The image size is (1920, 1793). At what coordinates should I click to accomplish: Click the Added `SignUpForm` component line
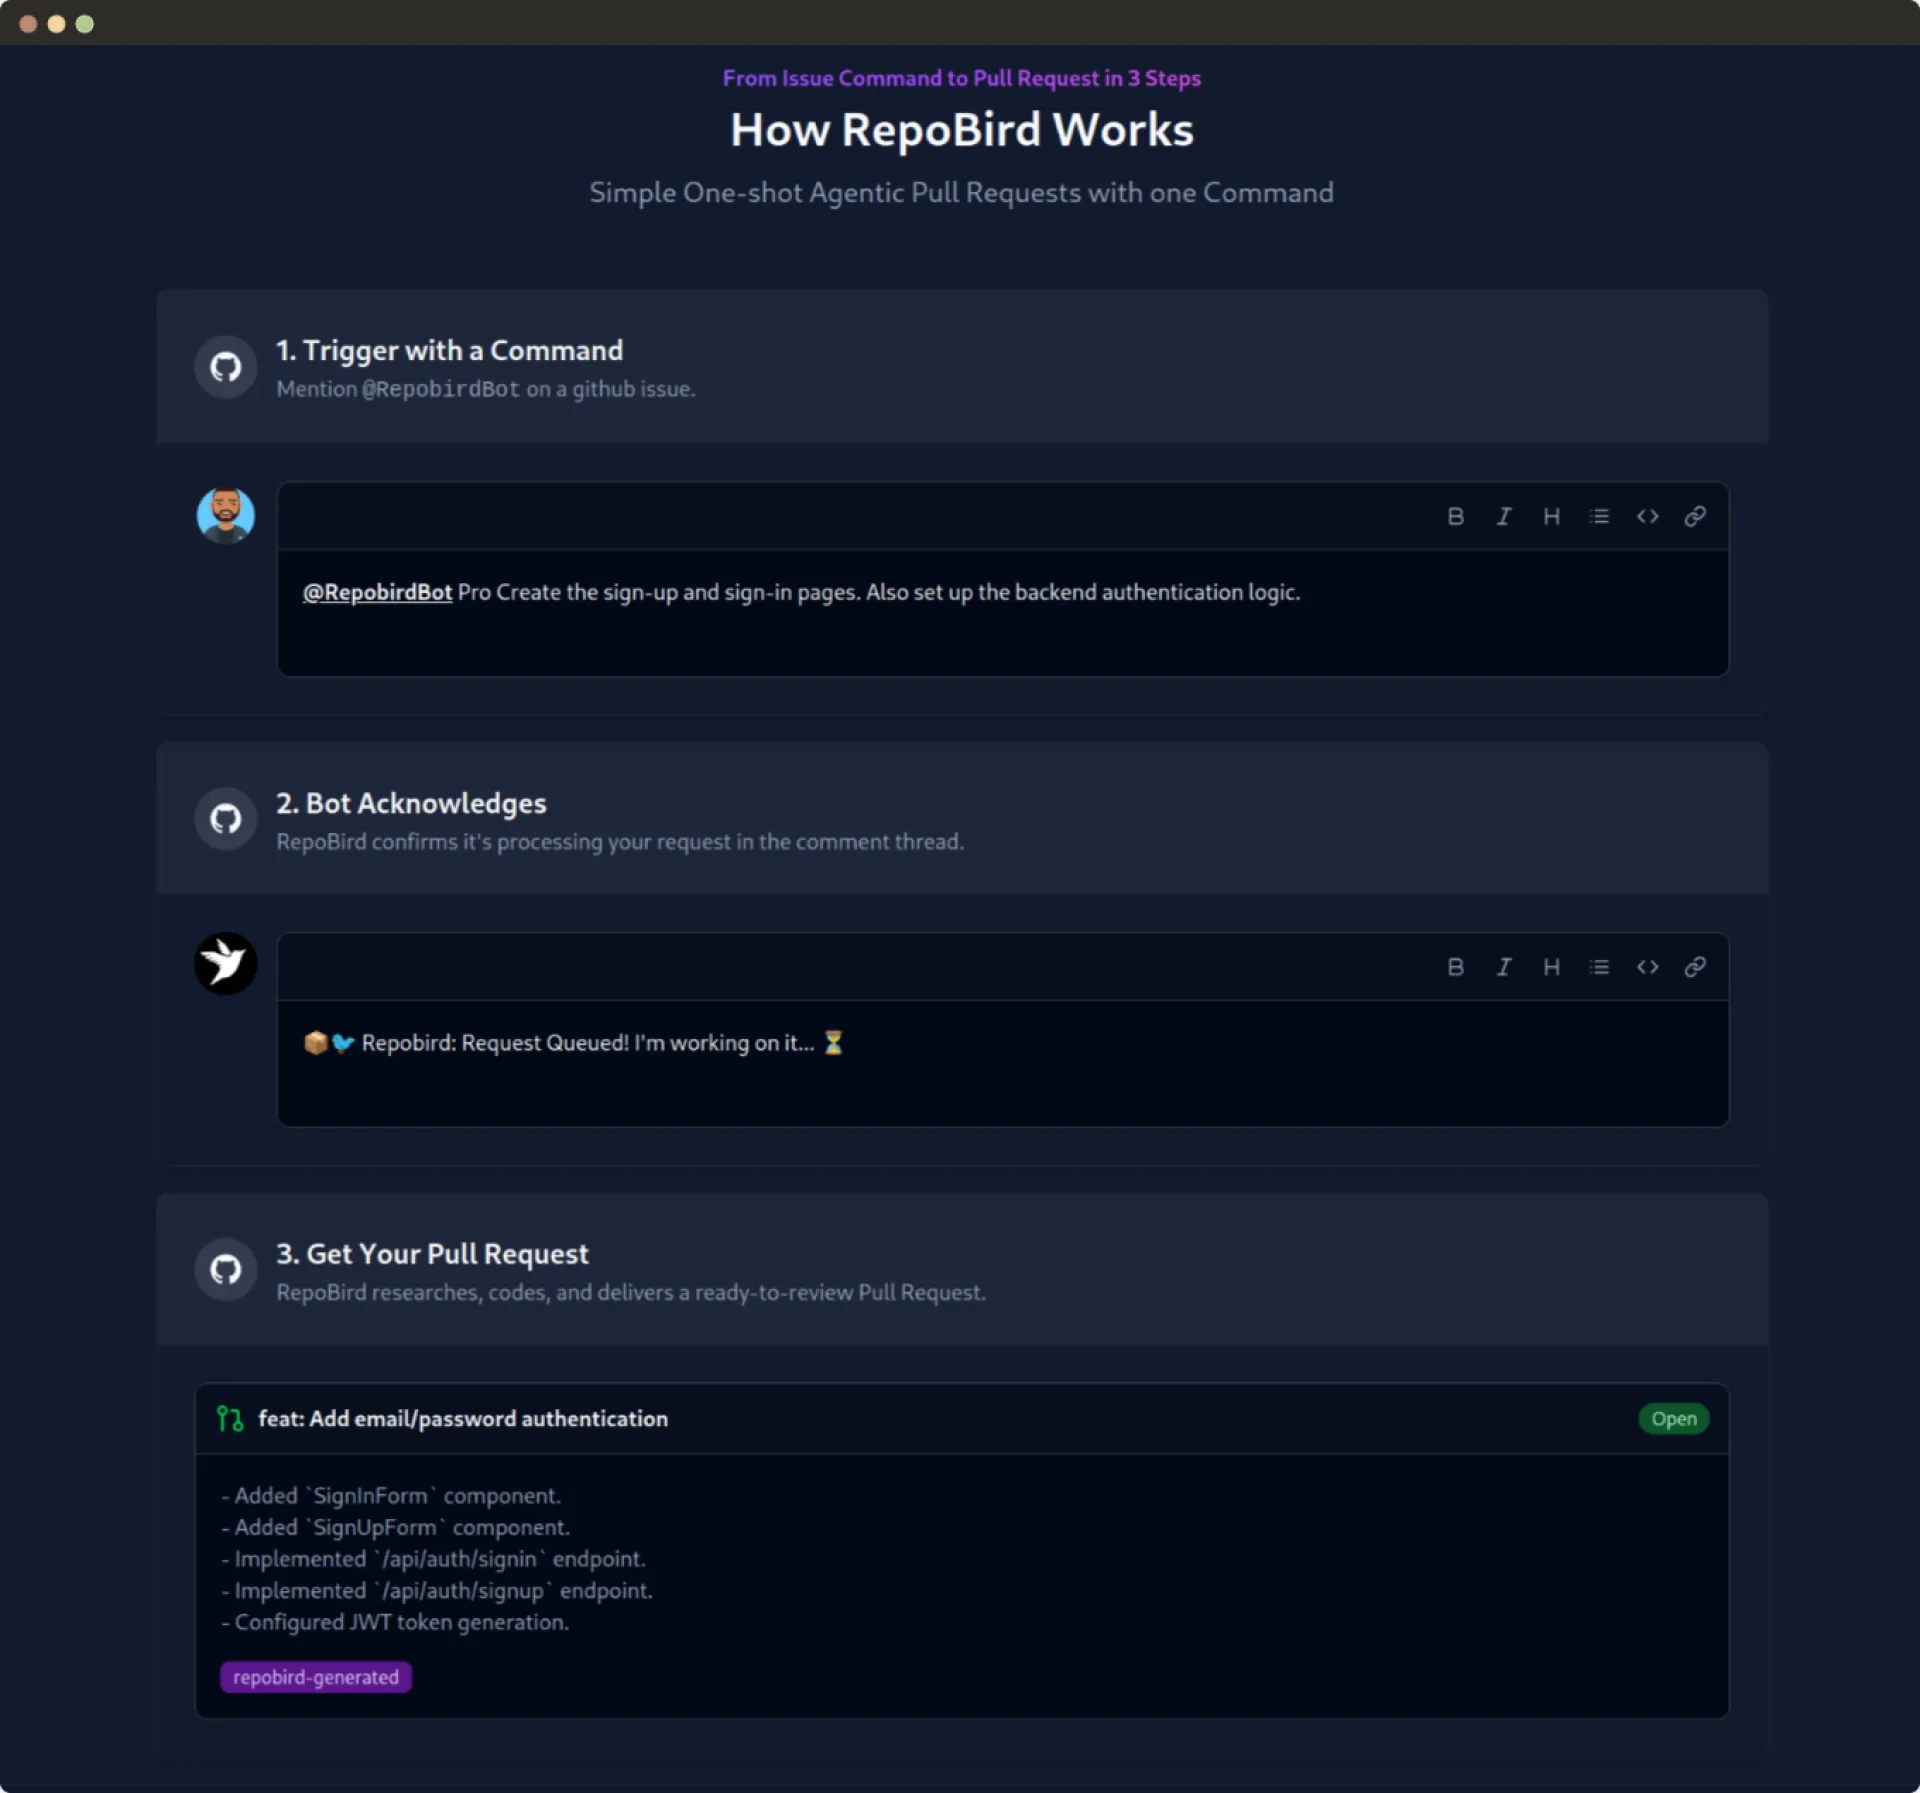tap(396, 1527)
